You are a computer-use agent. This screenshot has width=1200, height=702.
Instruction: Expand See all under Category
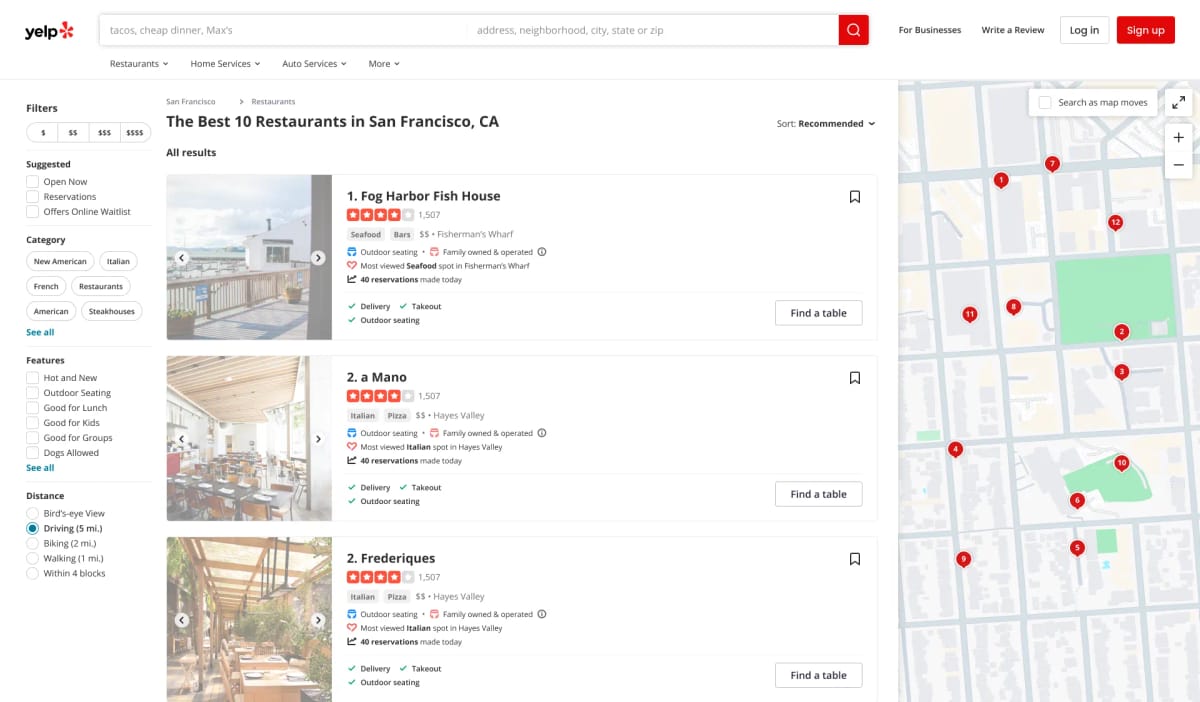point(40,332)
